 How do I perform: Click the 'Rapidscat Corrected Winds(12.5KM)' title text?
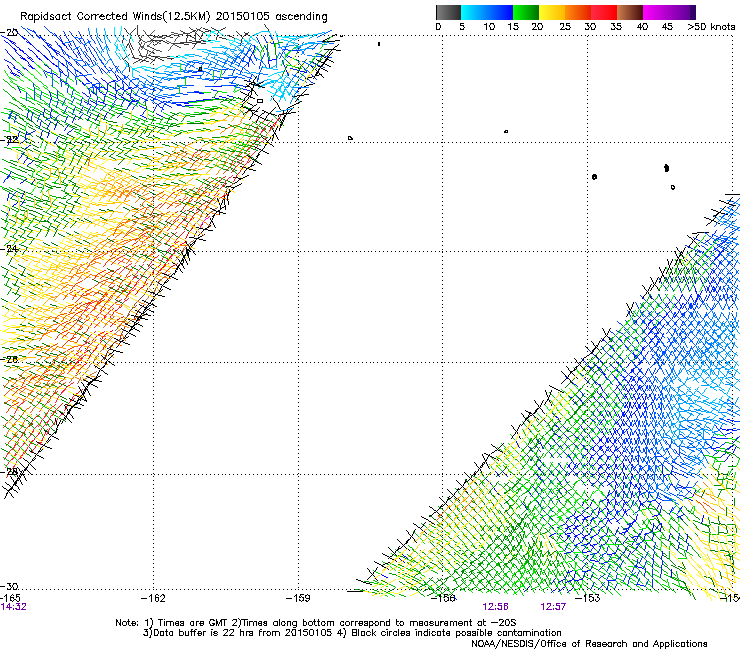coord(115,17)
